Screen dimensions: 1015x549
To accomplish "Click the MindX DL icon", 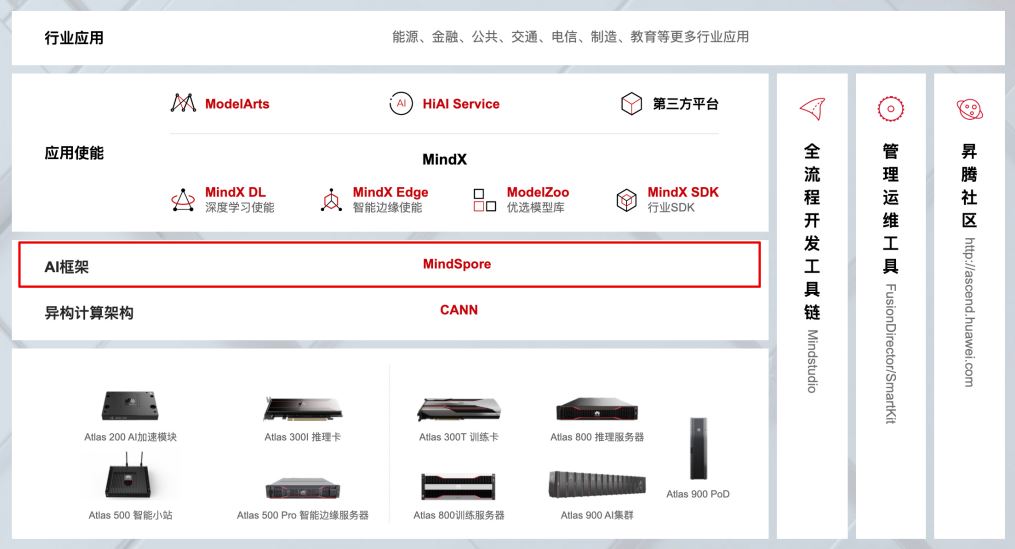I will [x=183, y=200].
